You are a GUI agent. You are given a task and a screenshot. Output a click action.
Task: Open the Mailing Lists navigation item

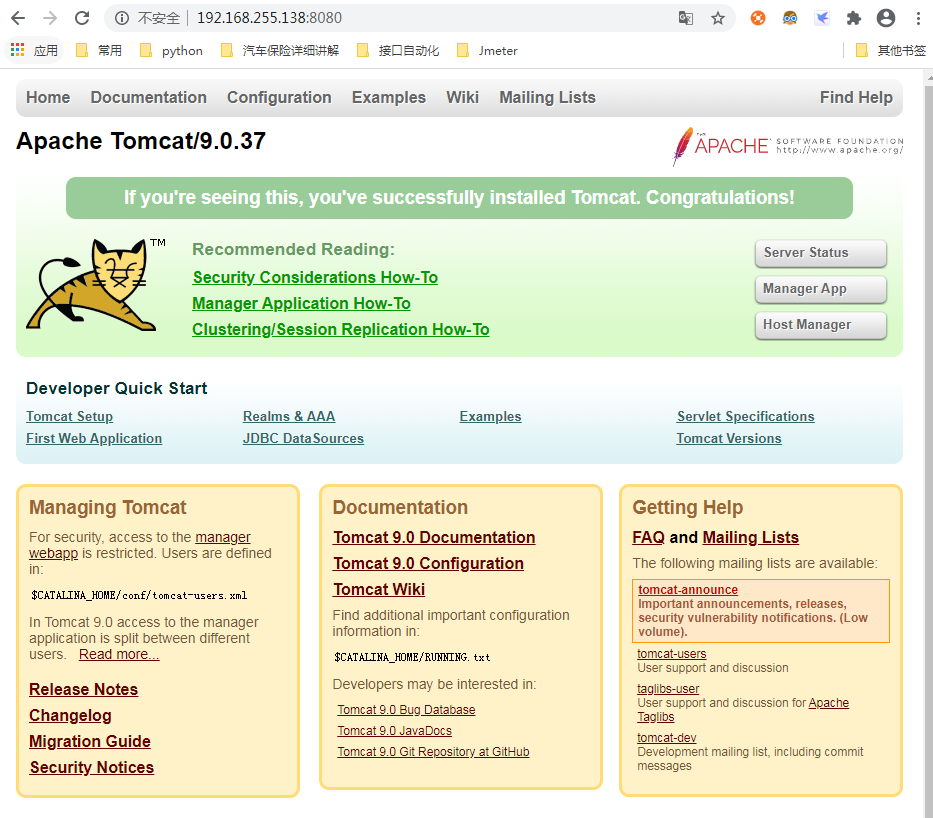tap(547, 98)
